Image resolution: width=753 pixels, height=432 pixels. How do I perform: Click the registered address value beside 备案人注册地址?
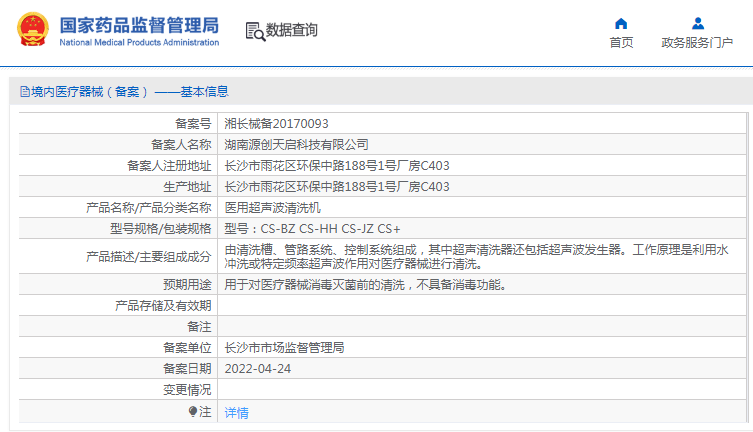coord(337,166)
